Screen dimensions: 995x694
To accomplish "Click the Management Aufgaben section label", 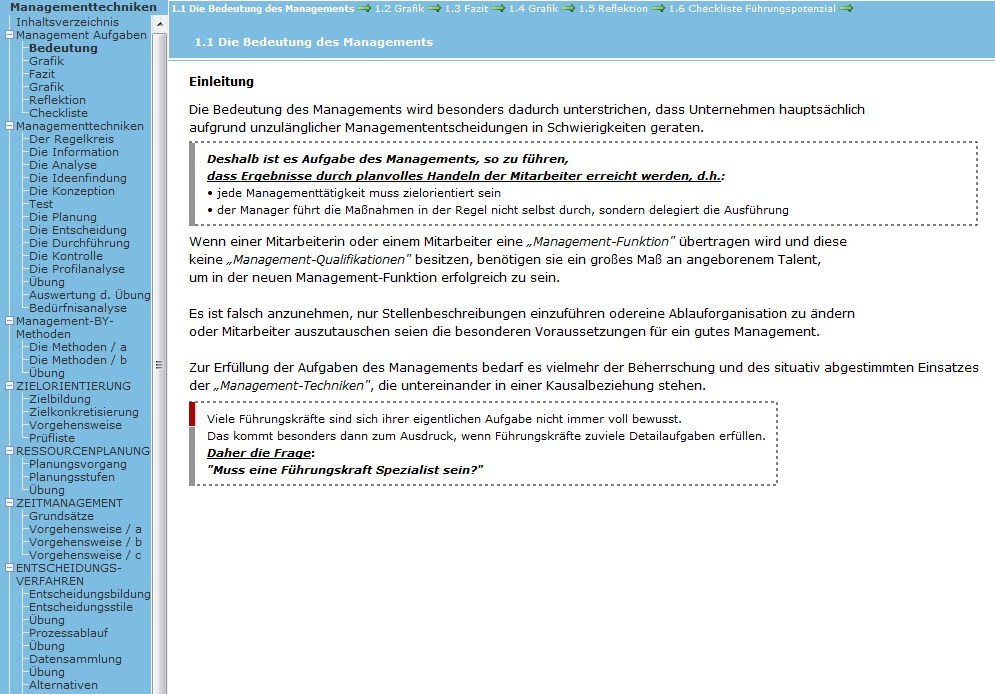I will click(81, 35).
